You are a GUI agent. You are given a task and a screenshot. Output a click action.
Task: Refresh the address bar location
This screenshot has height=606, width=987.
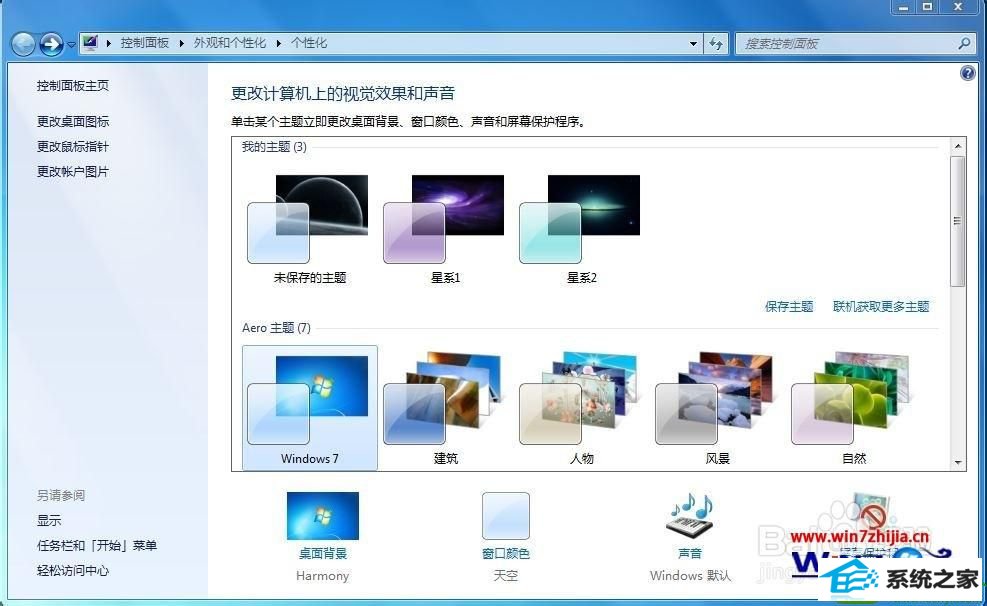click(716, 43)
